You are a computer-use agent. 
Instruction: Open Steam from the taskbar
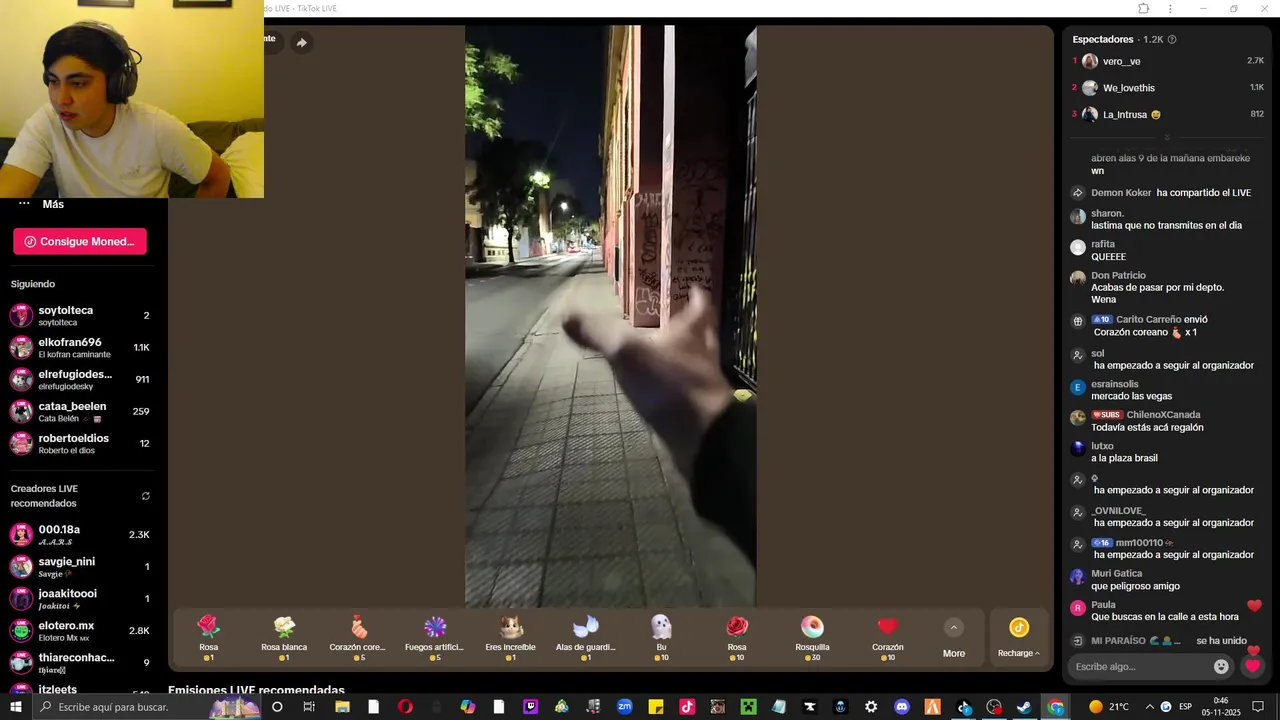tap(1025, 707)
